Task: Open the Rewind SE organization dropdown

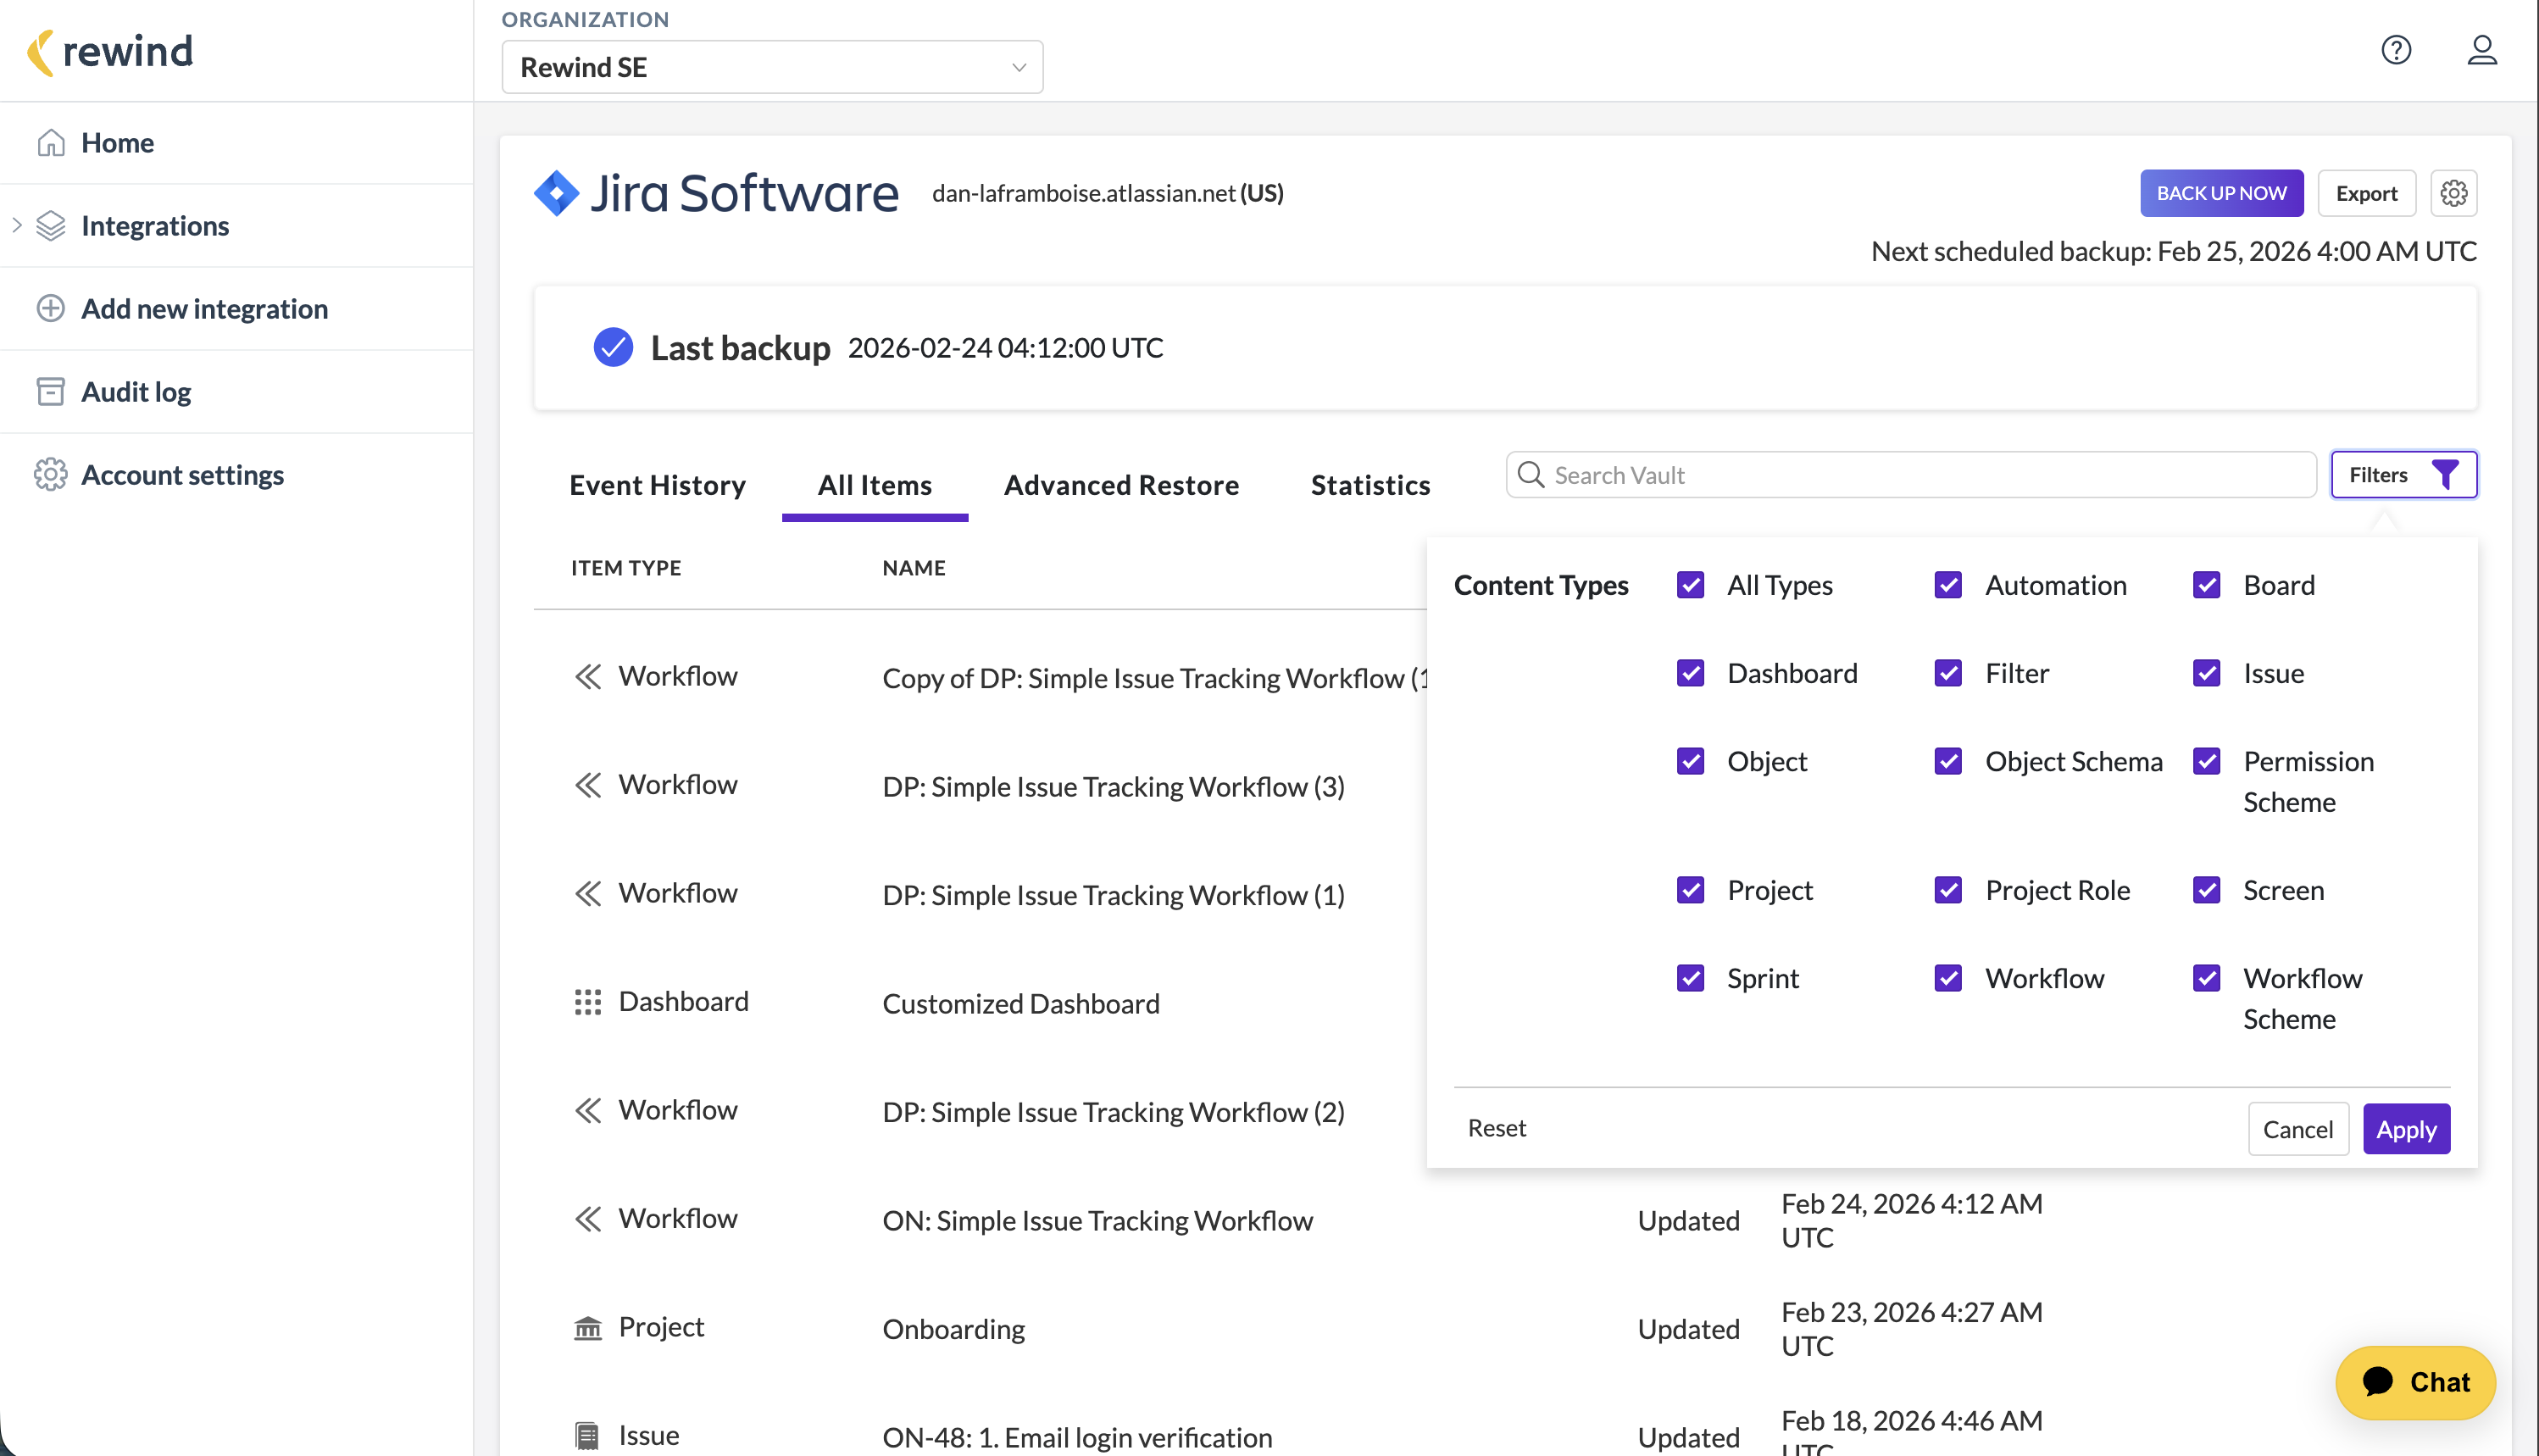Action: (772, 67)
